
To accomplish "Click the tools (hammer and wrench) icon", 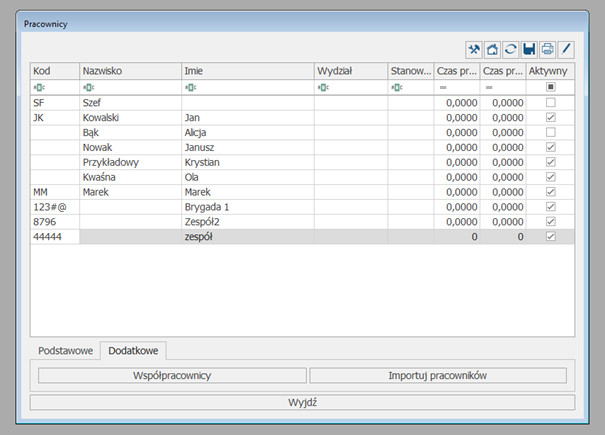I will pyautogui.click(x=474, y=49).
